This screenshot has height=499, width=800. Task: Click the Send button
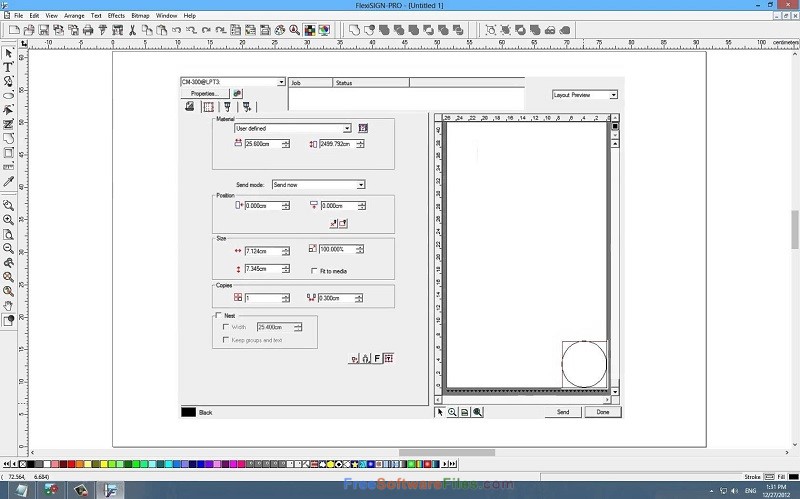click(563, 412)
